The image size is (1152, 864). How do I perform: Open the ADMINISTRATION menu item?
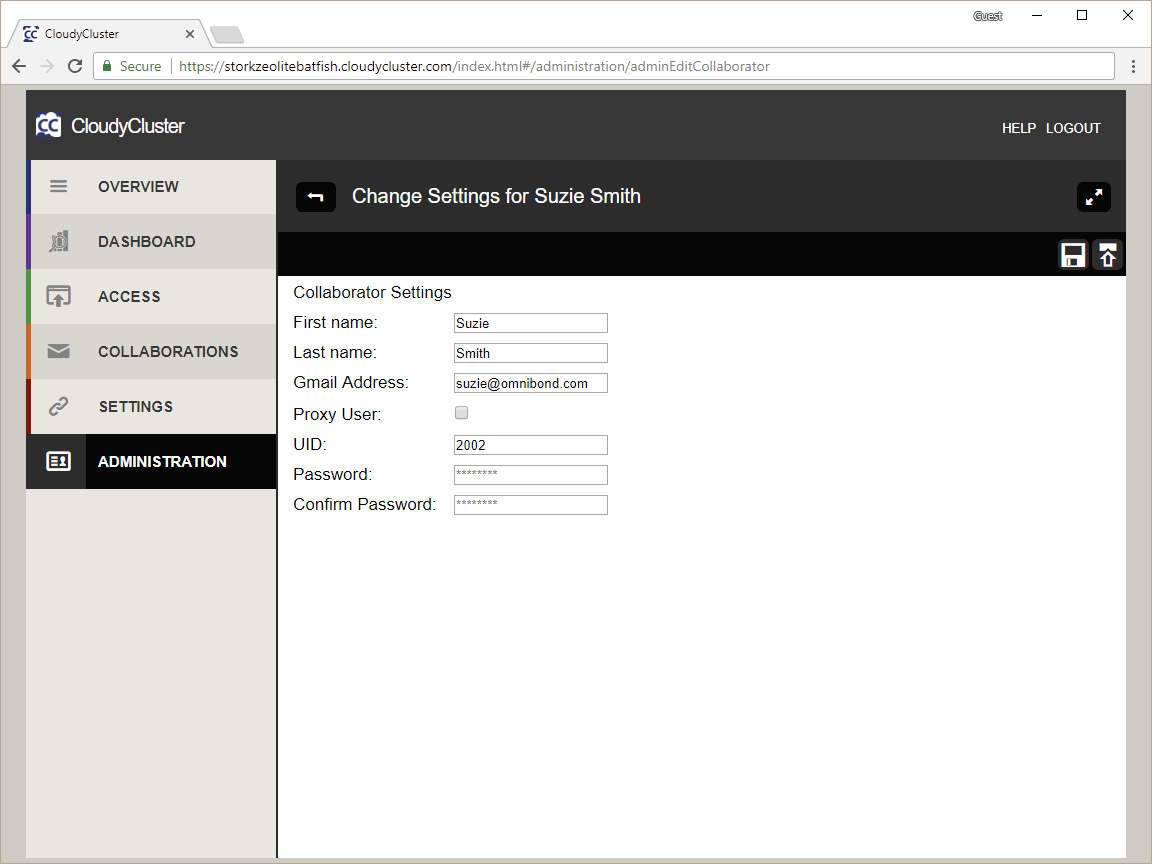151,461
